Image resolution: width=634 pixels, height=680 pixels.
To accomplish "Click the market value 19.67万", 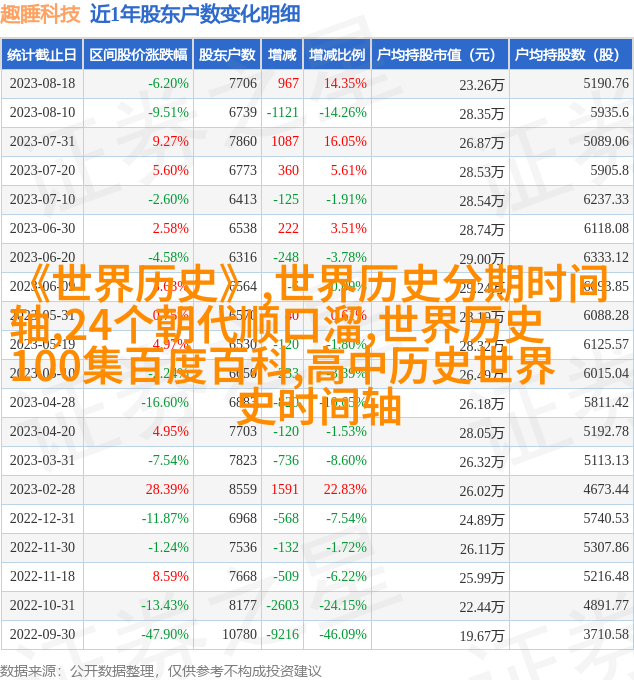I will [x=482, y=636].
